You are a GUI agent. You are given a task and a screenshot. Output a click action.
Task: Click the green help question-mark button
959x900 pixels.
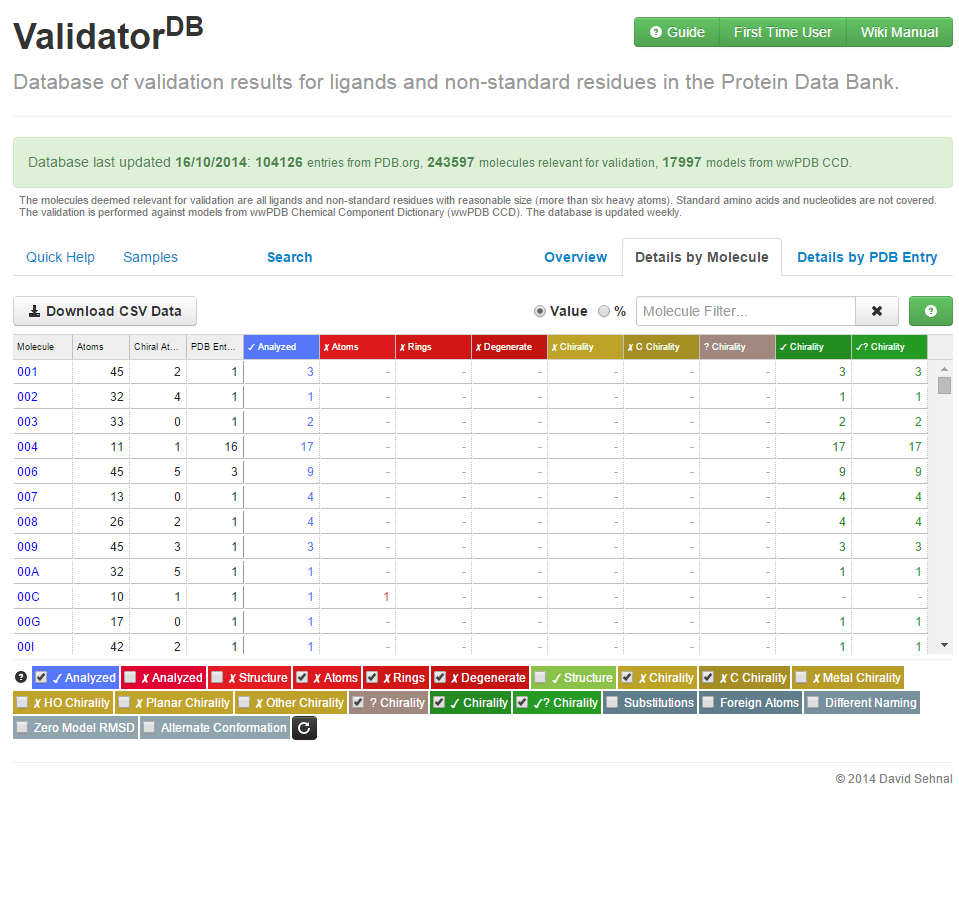click(930, 311)
